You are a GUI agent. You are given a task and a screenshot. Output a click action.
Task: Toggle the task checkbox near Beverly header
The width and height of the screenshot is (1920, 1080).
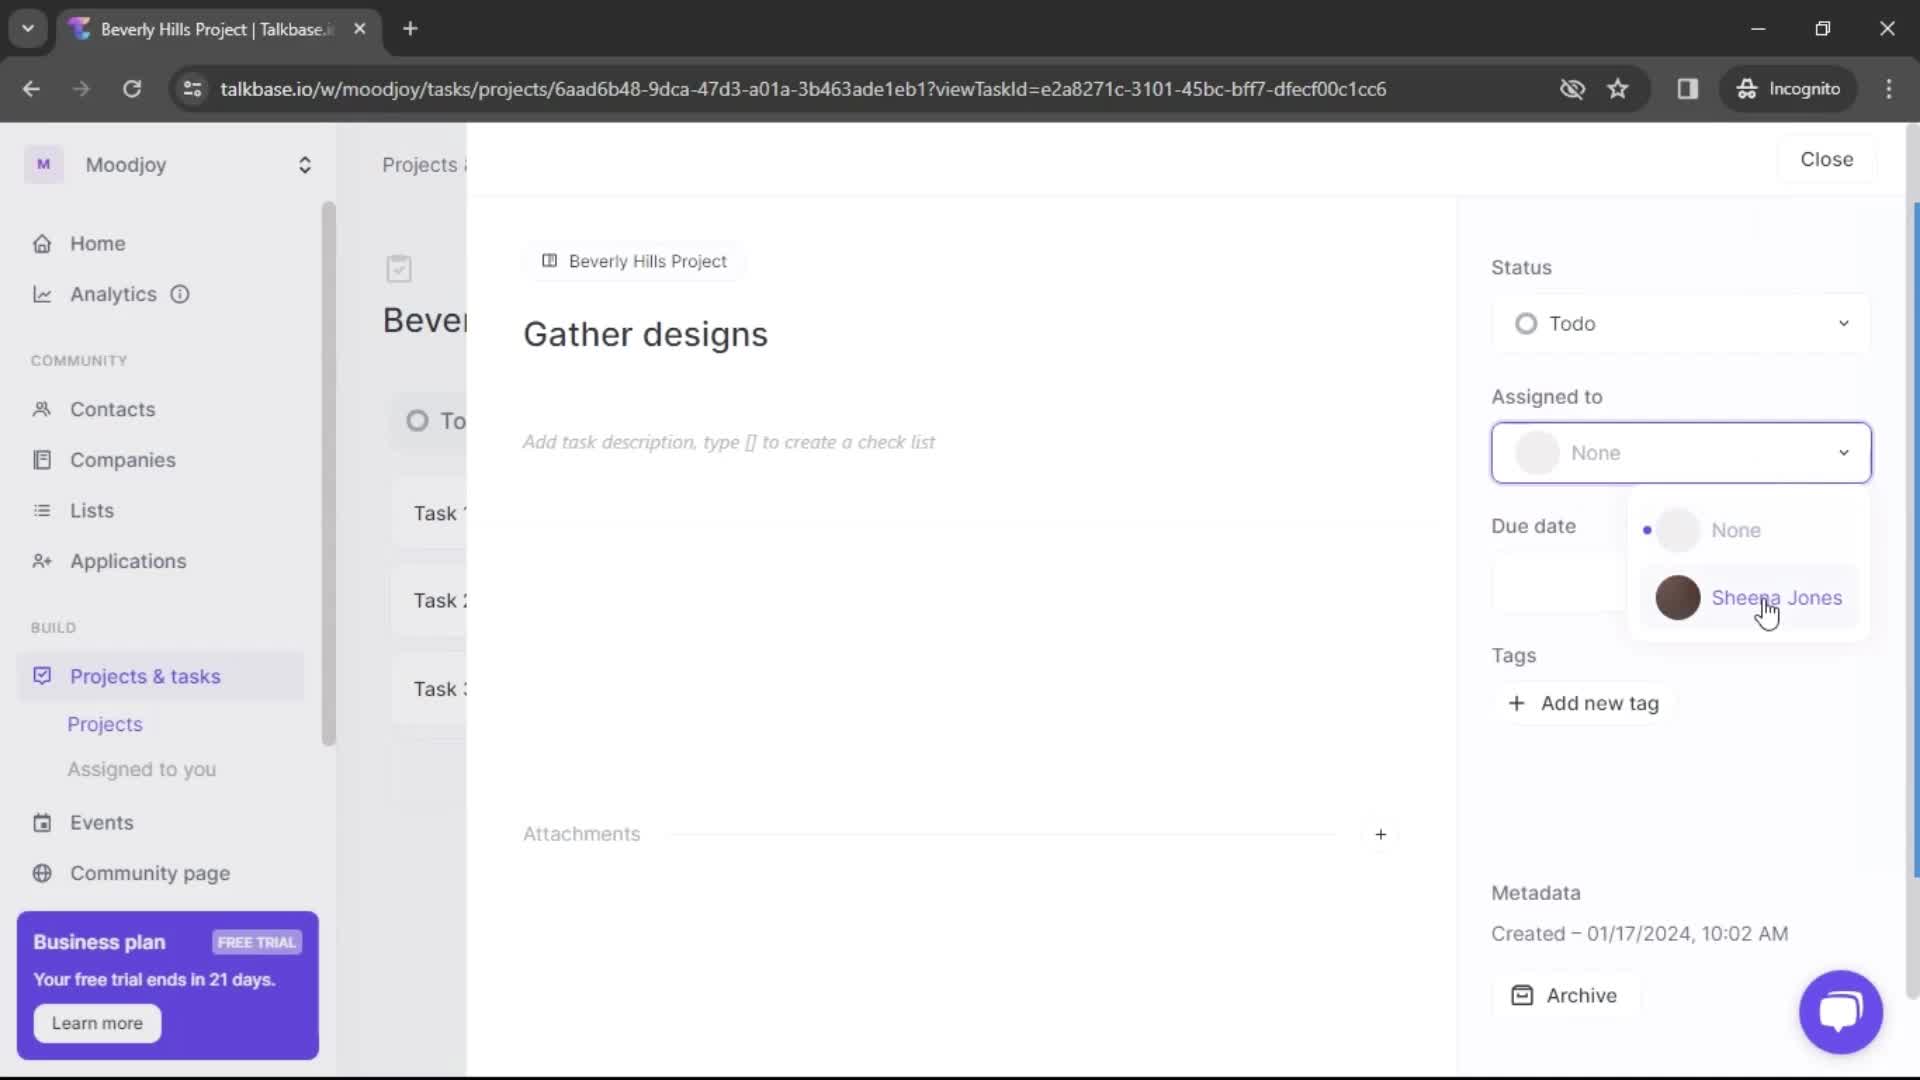click(x=398, y=268)
